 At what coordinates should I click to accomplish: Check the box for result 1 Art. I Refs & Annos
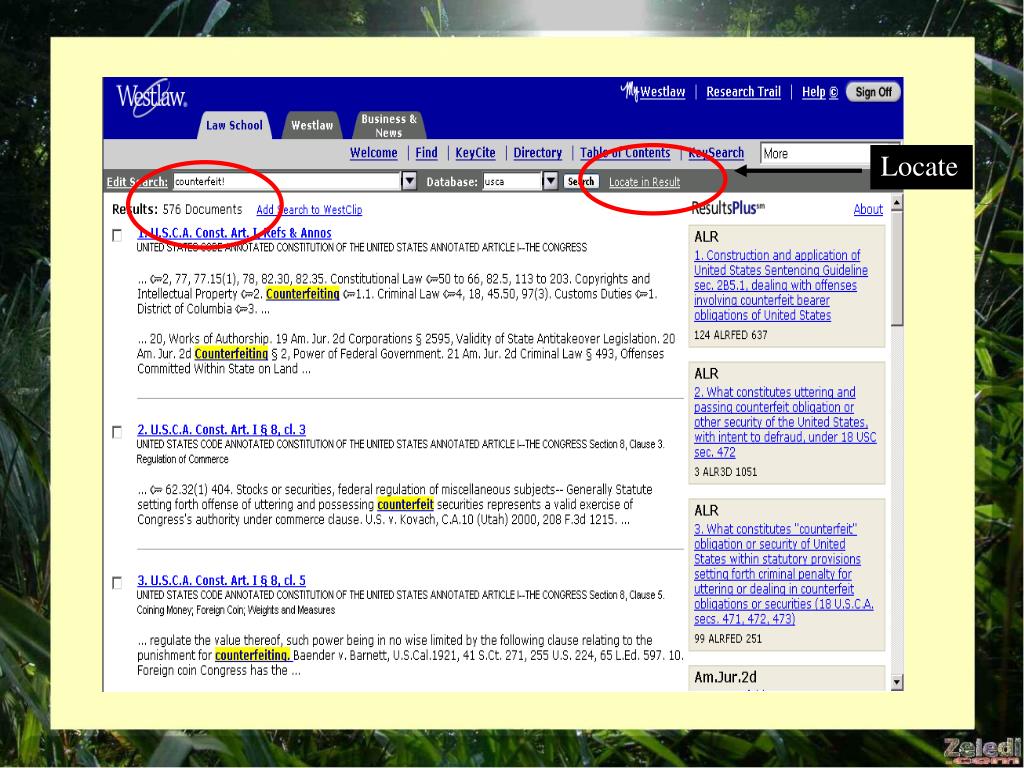(117, 235)
